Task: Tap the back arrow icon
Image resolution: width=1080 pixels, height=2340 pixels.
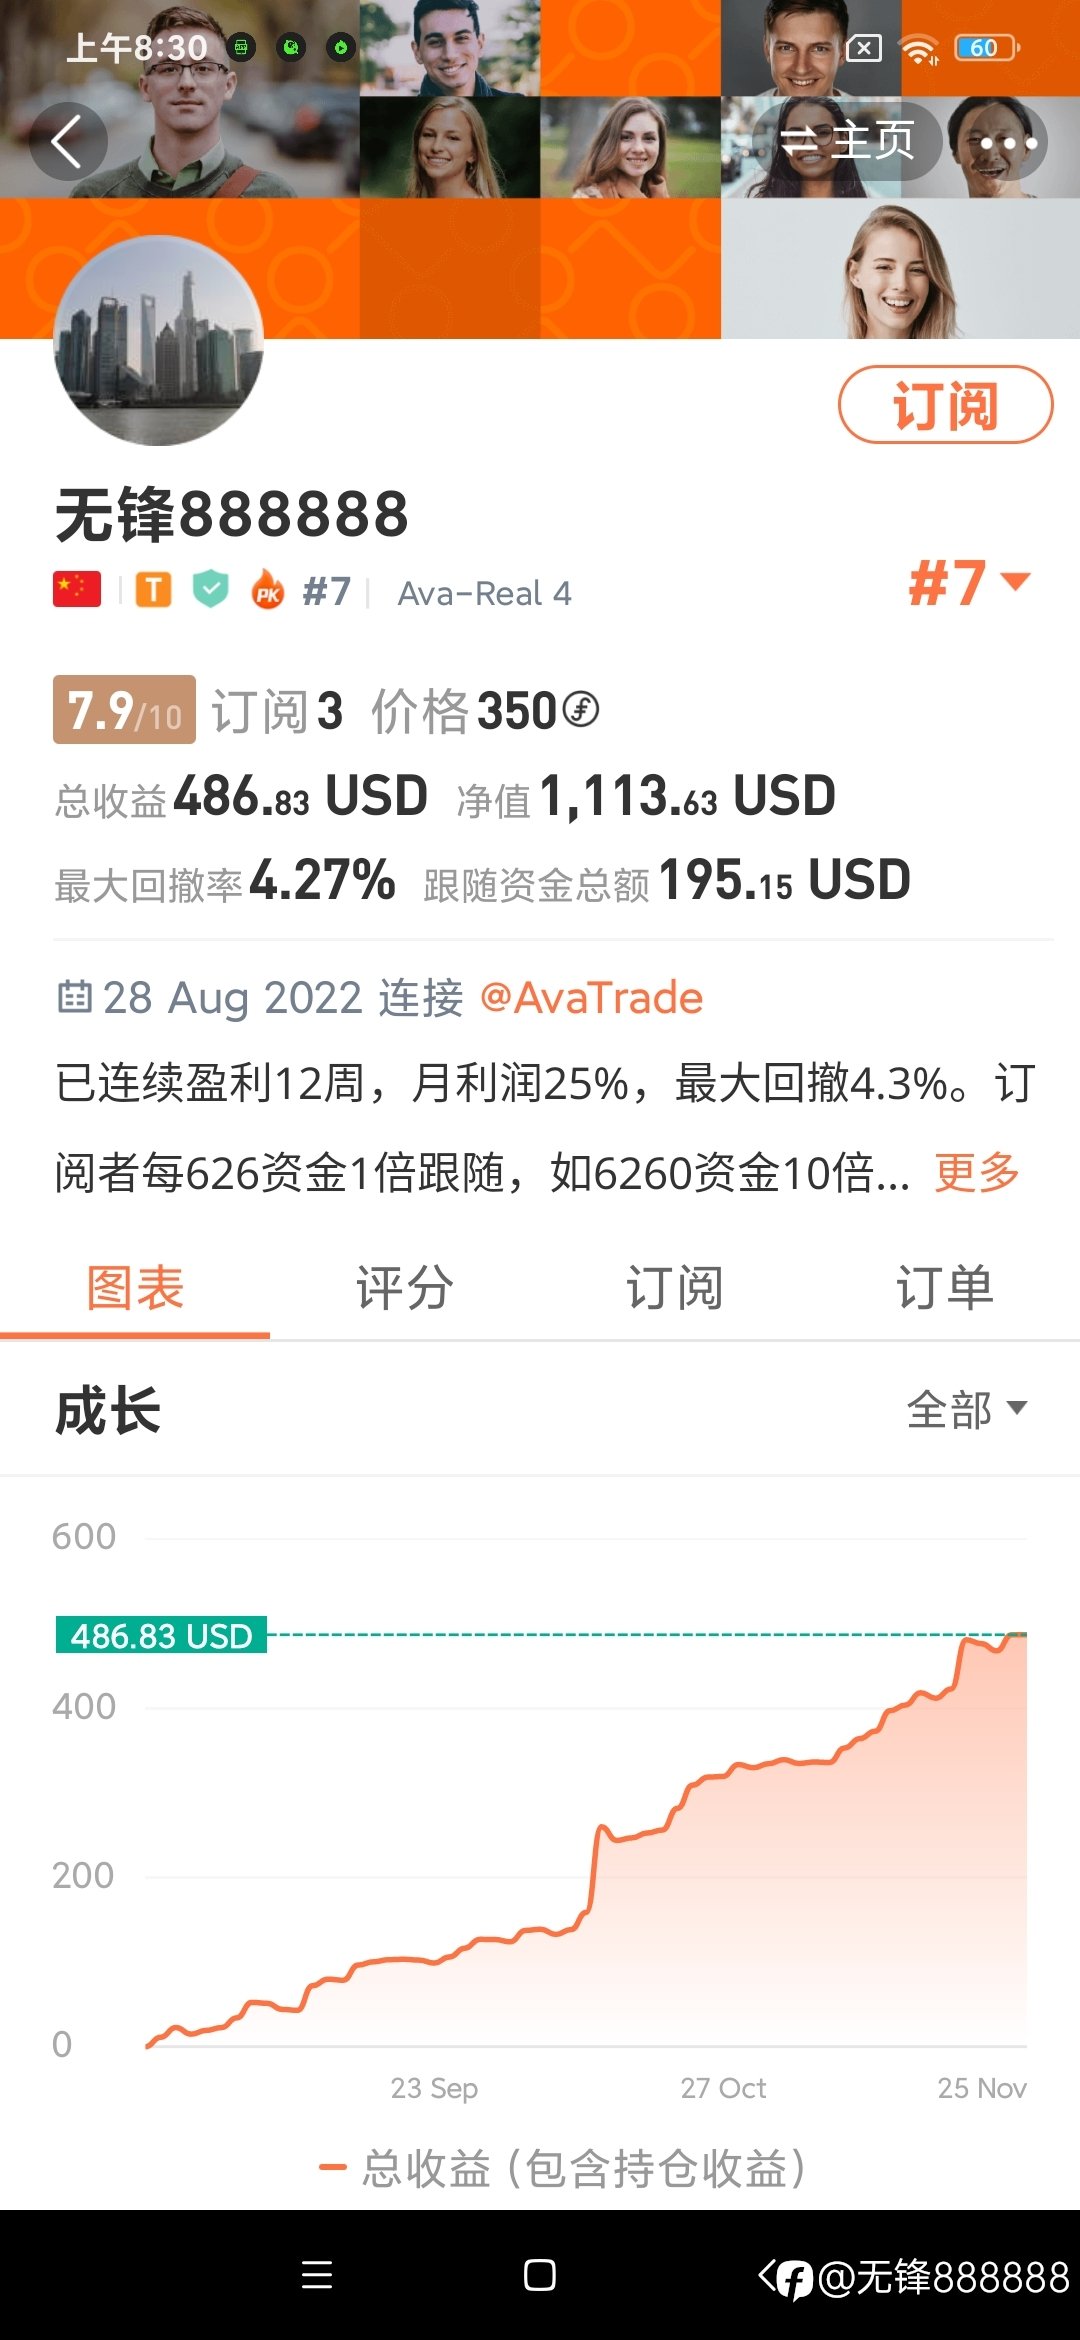Action: (67, 142)
